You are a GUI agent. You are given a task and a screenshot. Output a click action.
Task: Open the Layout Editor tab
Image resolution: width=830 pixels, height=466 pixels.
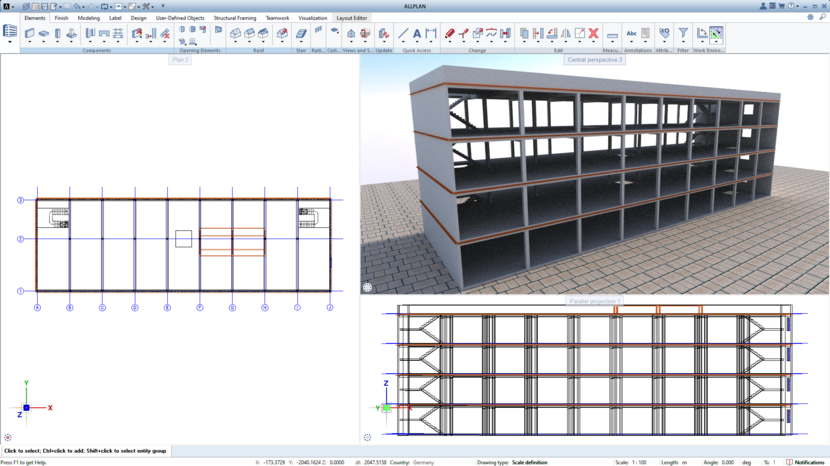point(351,18)
